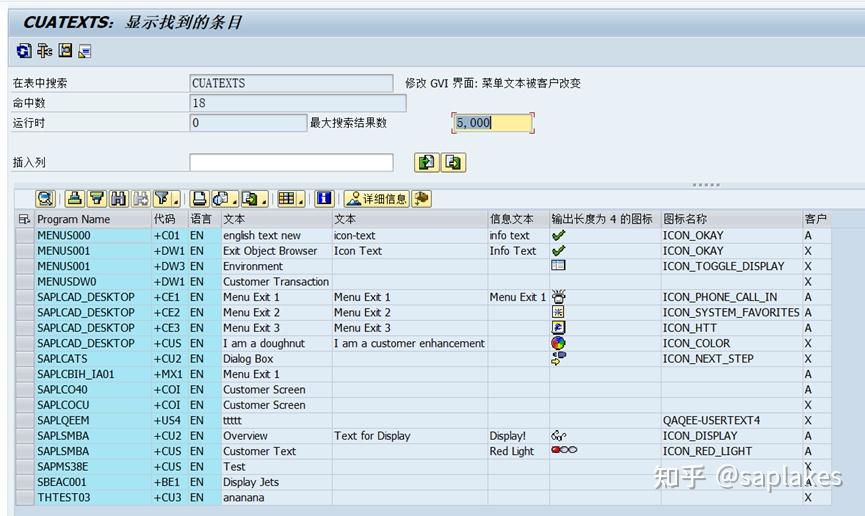Click the third icon in top toolbar
Screen dimensions: 865x516
point(65,51)
